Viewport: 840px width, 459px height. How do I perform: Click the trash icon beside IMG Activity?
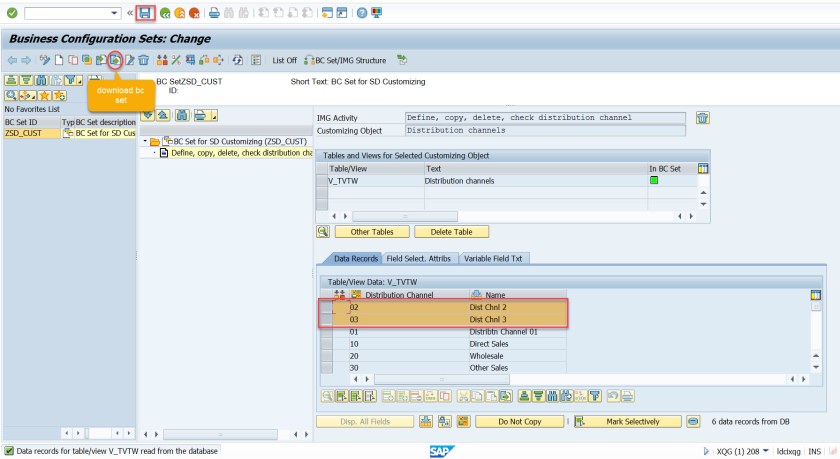pos(703,118)
